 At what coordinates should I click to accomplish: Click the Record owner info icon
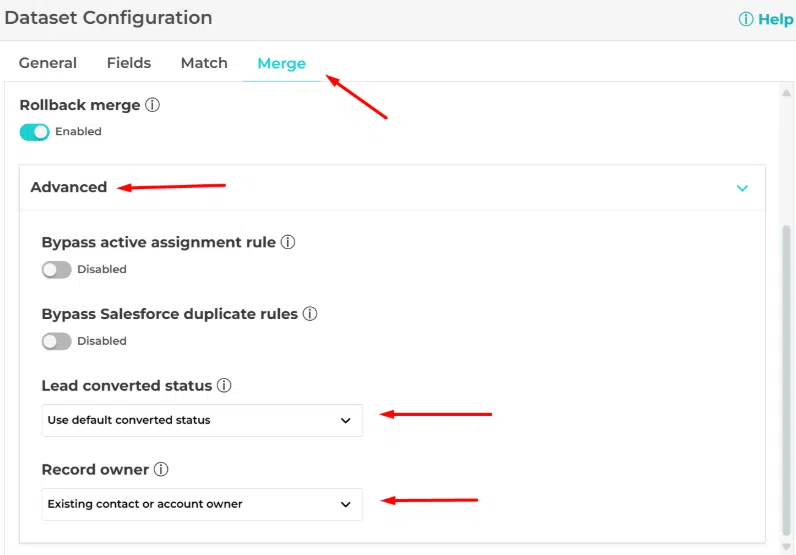(161, 470)
